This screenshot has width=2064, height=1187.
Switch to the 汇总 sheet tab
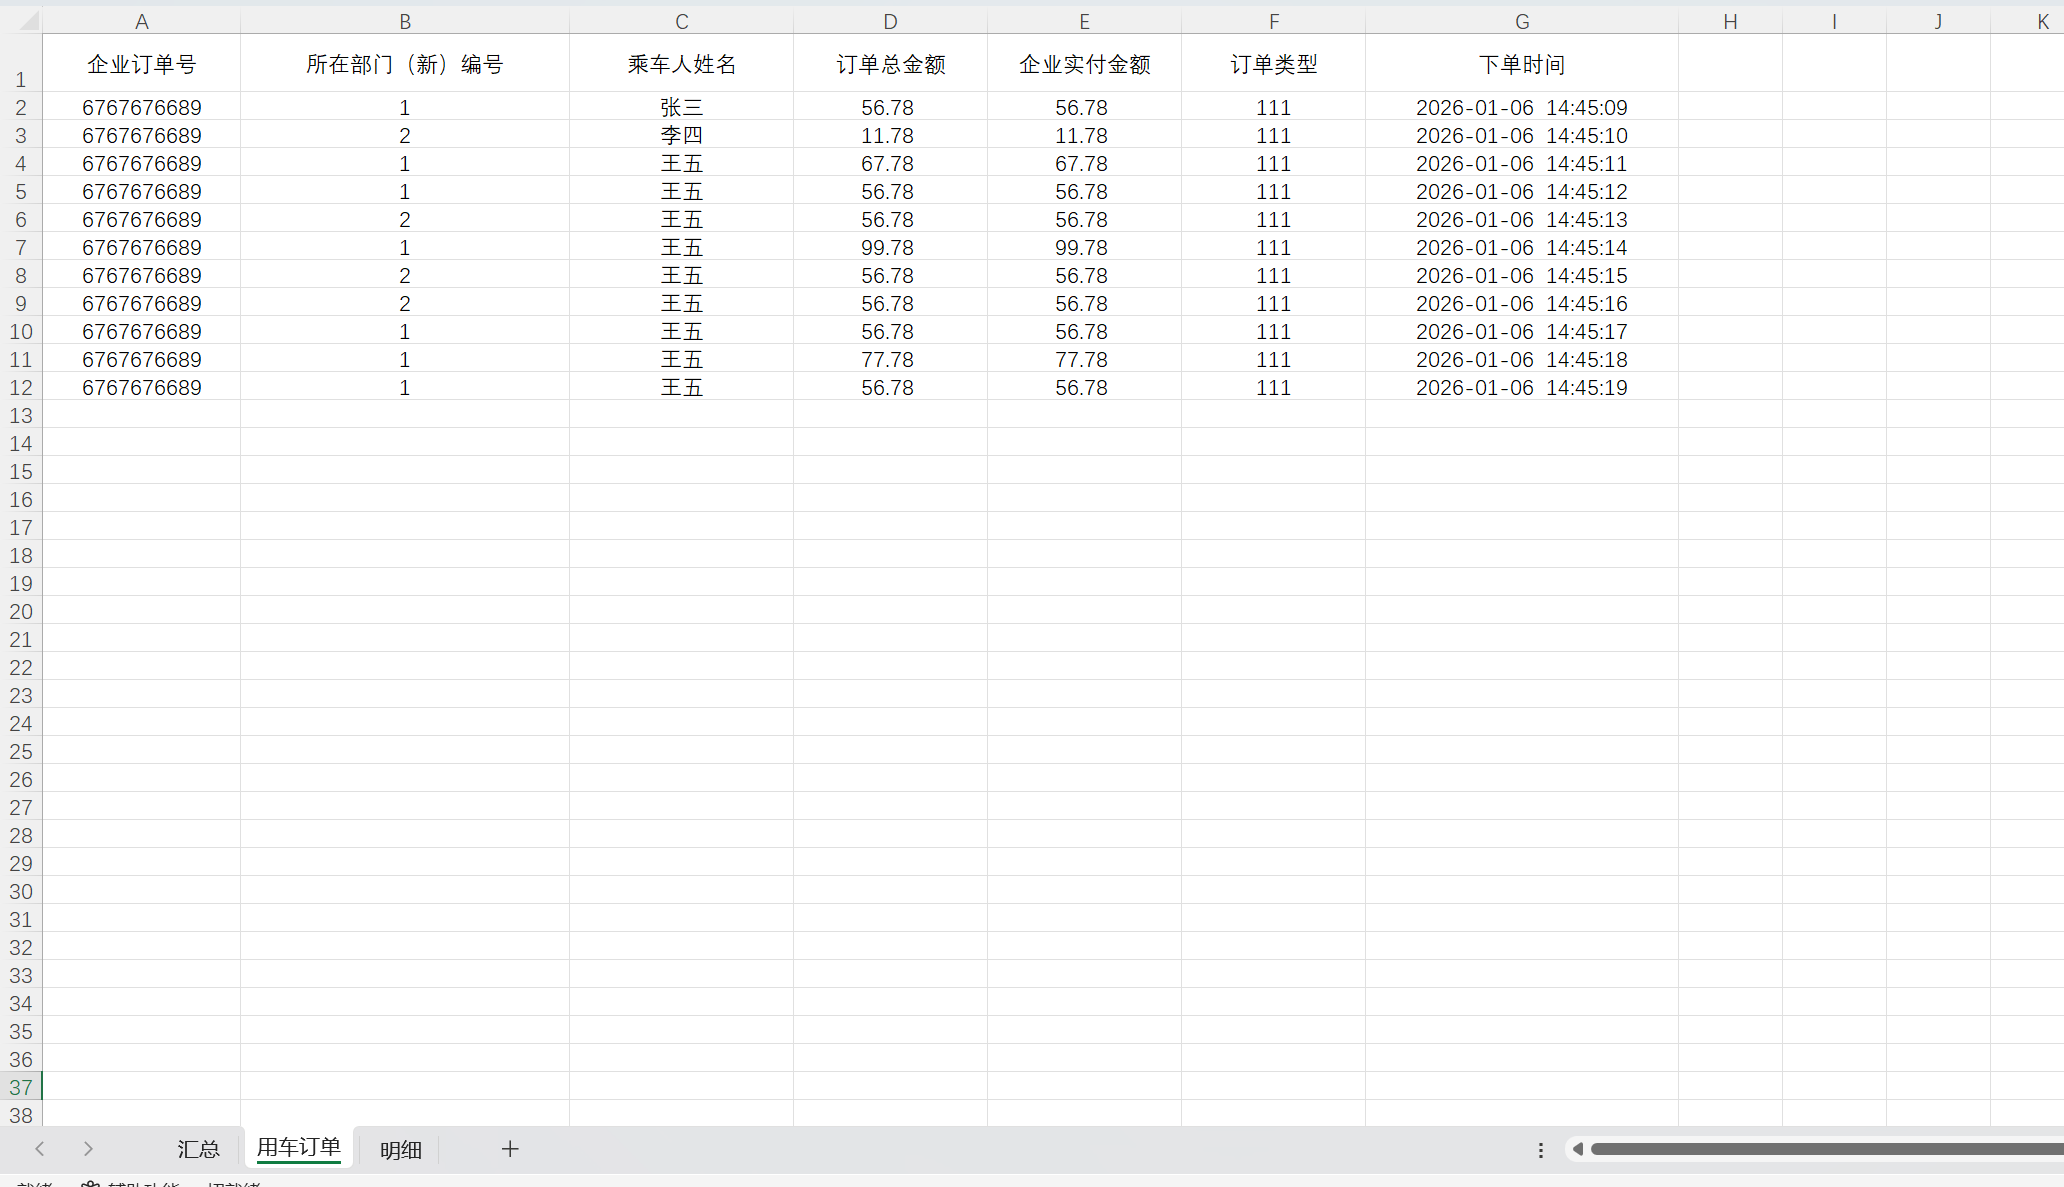point(198,1149)
